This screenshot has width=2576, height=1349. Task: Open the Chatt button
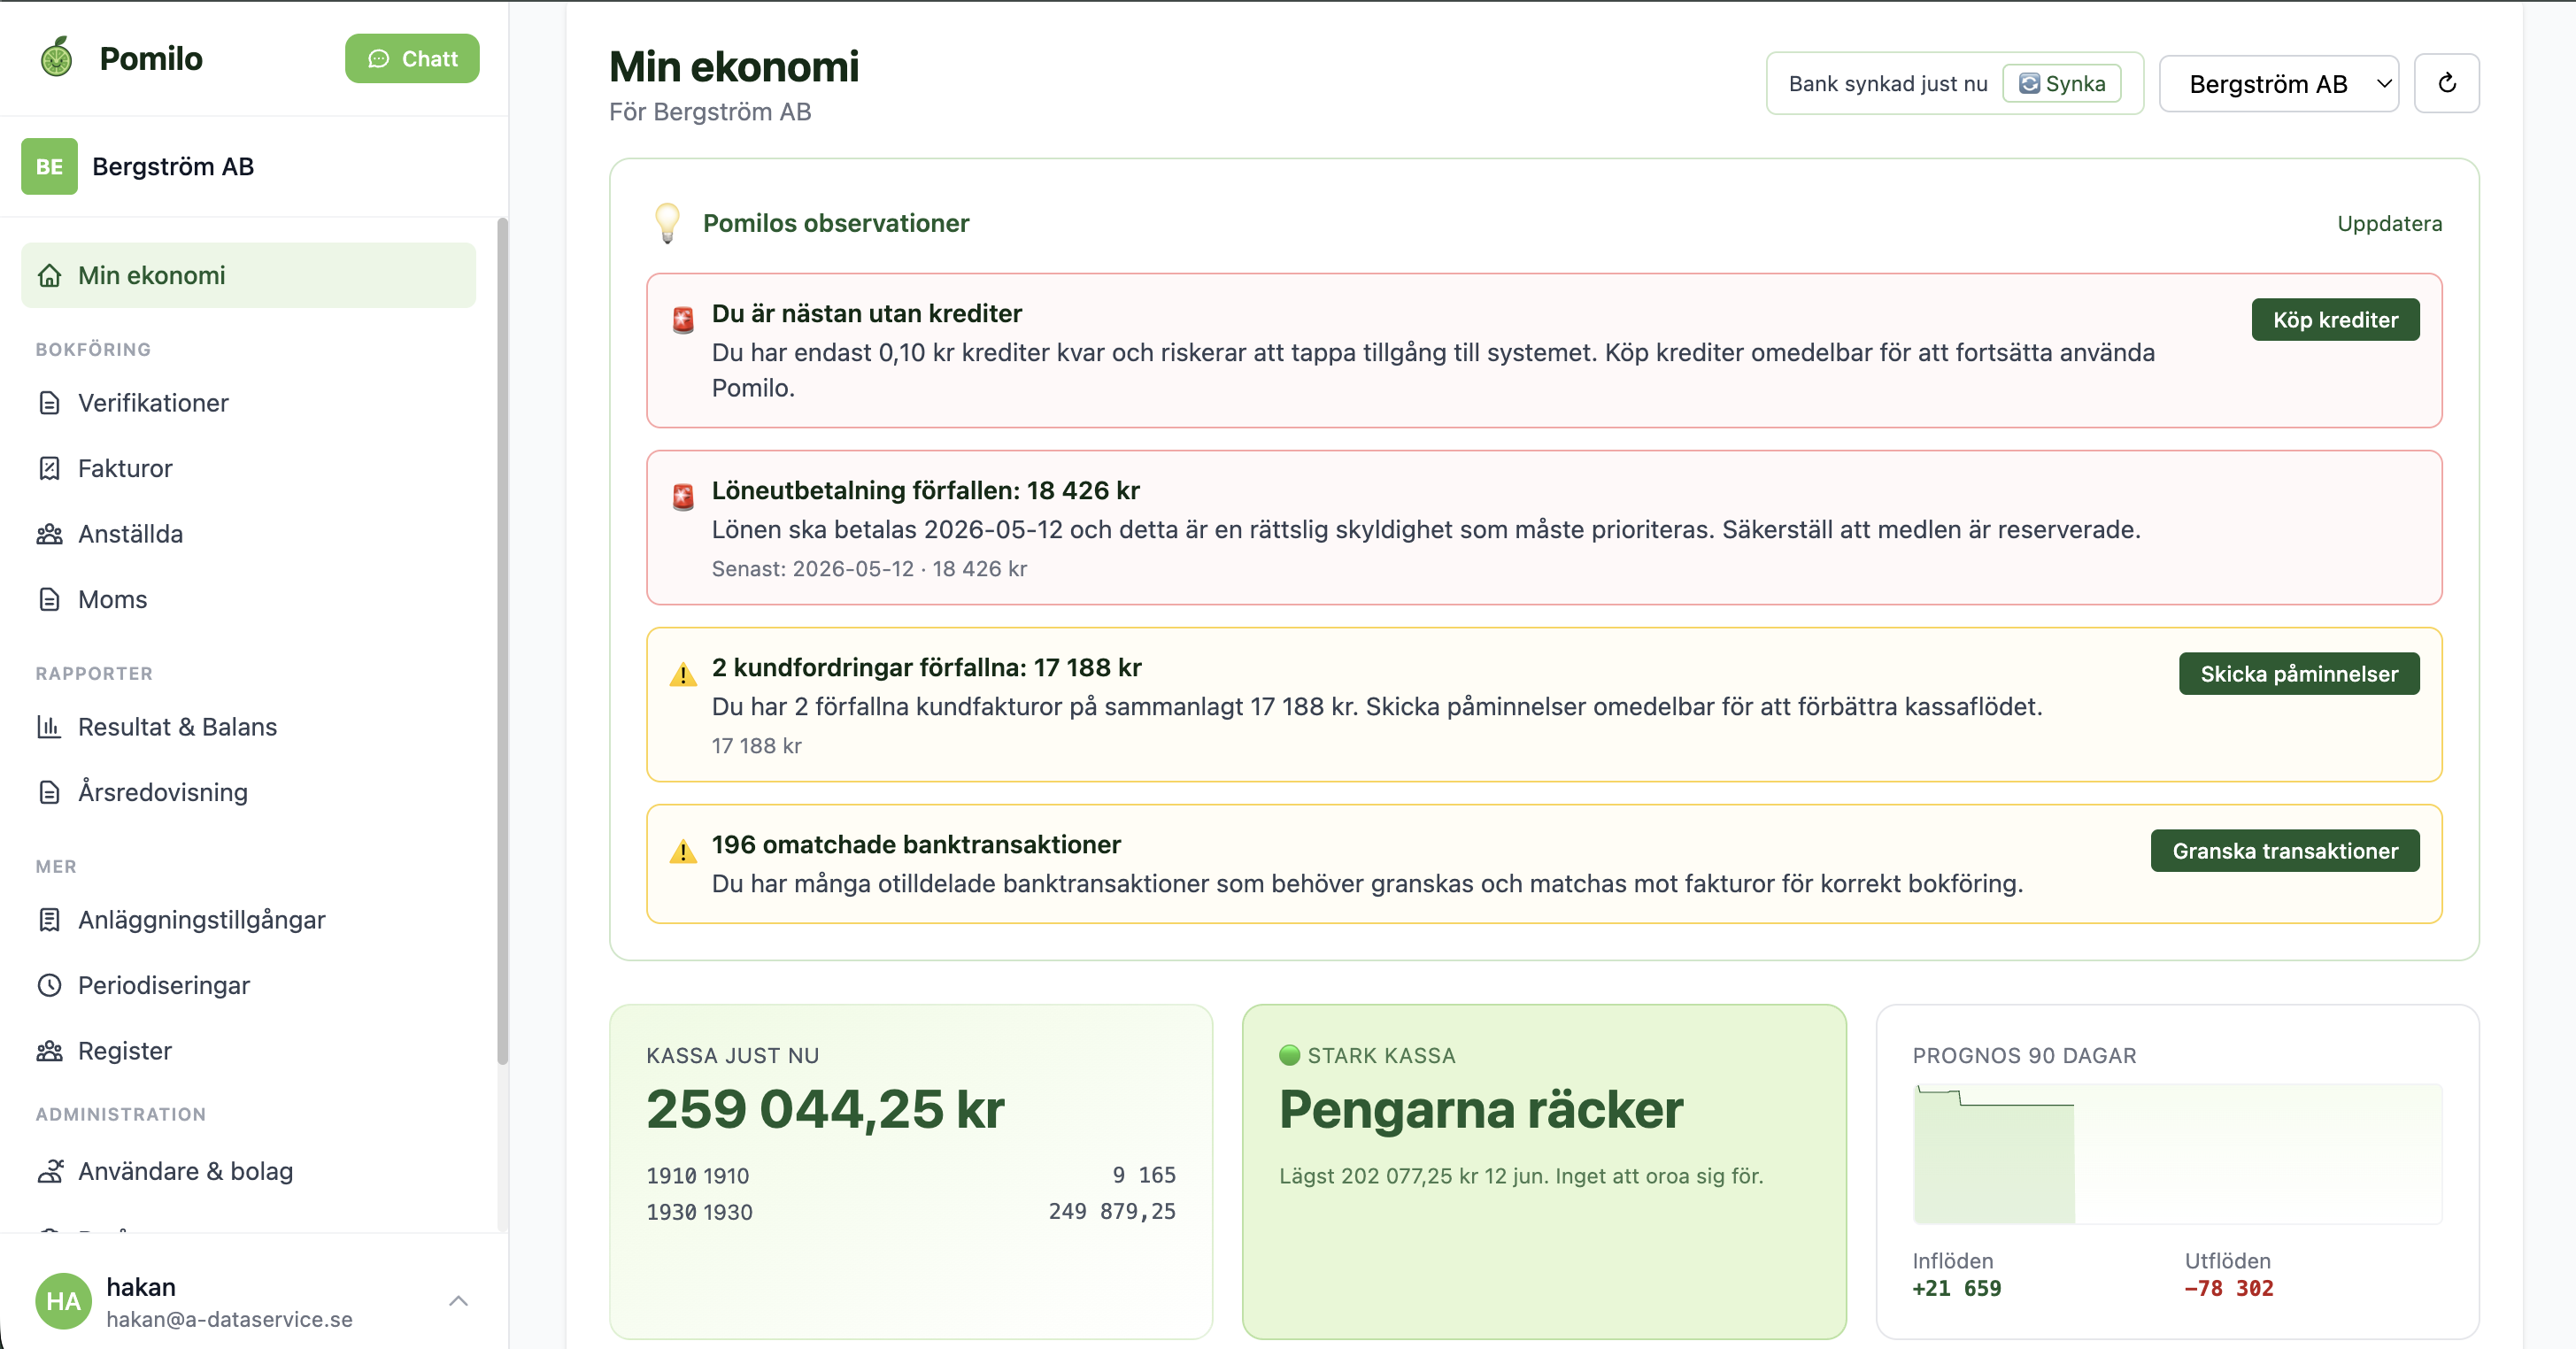click(x=412, y=59)
